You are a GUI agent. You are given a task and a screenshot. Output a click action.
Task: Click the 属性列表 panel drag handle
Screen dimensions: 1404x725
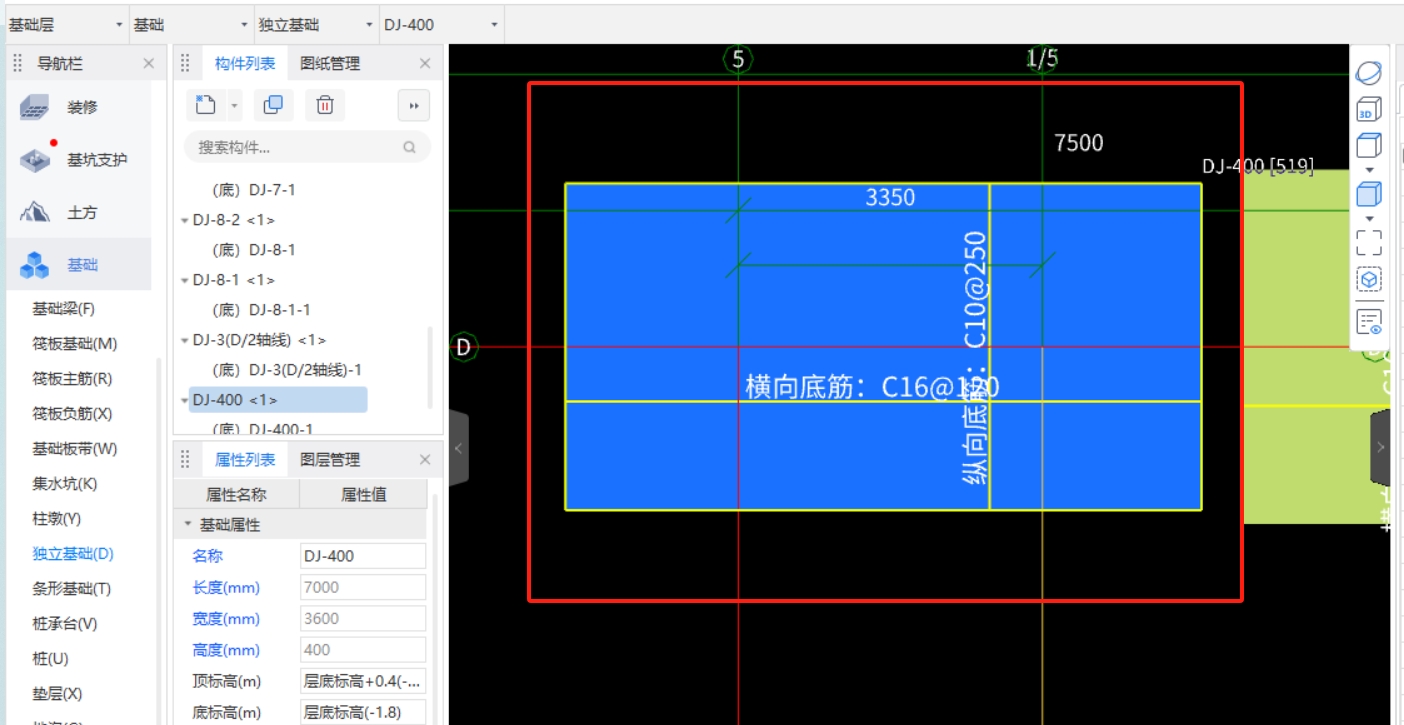185,460
